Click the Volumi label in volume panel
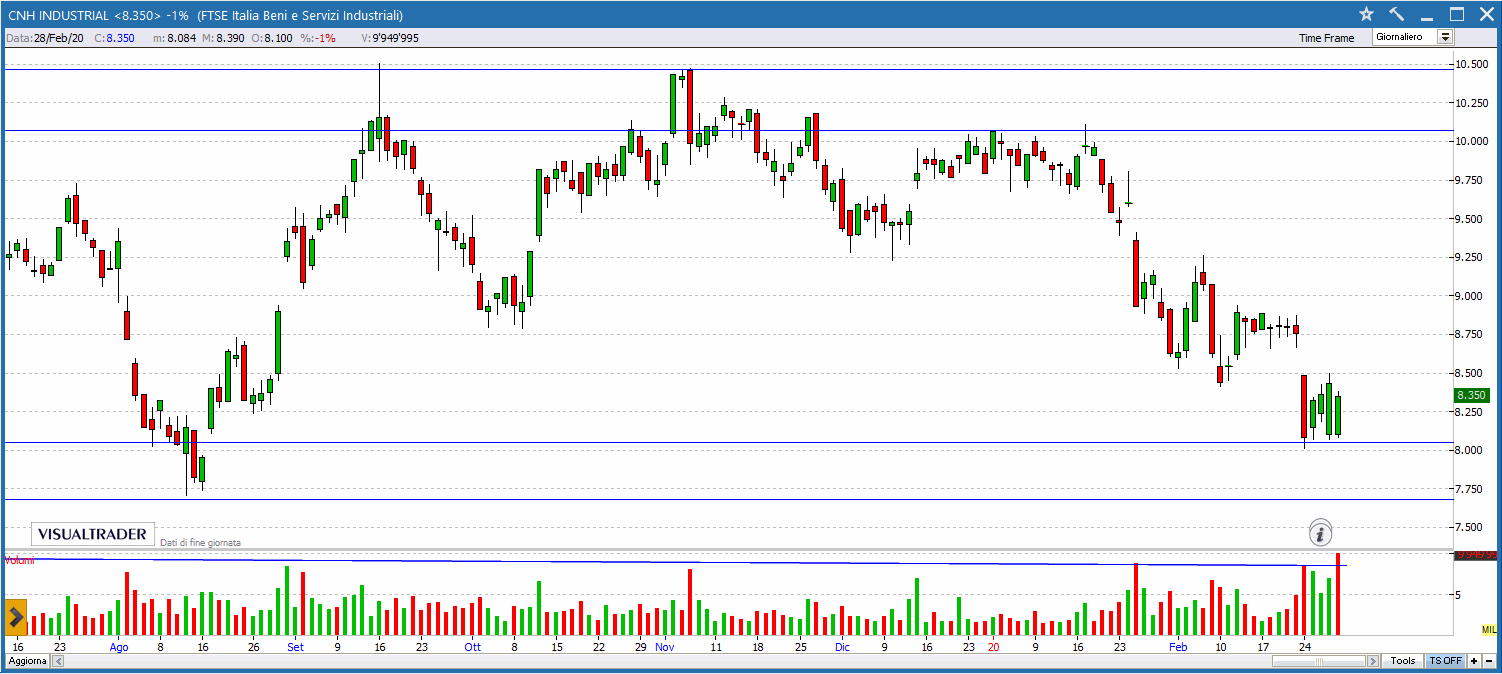This screenshot has width=1502, height=674. click(19, 560)
